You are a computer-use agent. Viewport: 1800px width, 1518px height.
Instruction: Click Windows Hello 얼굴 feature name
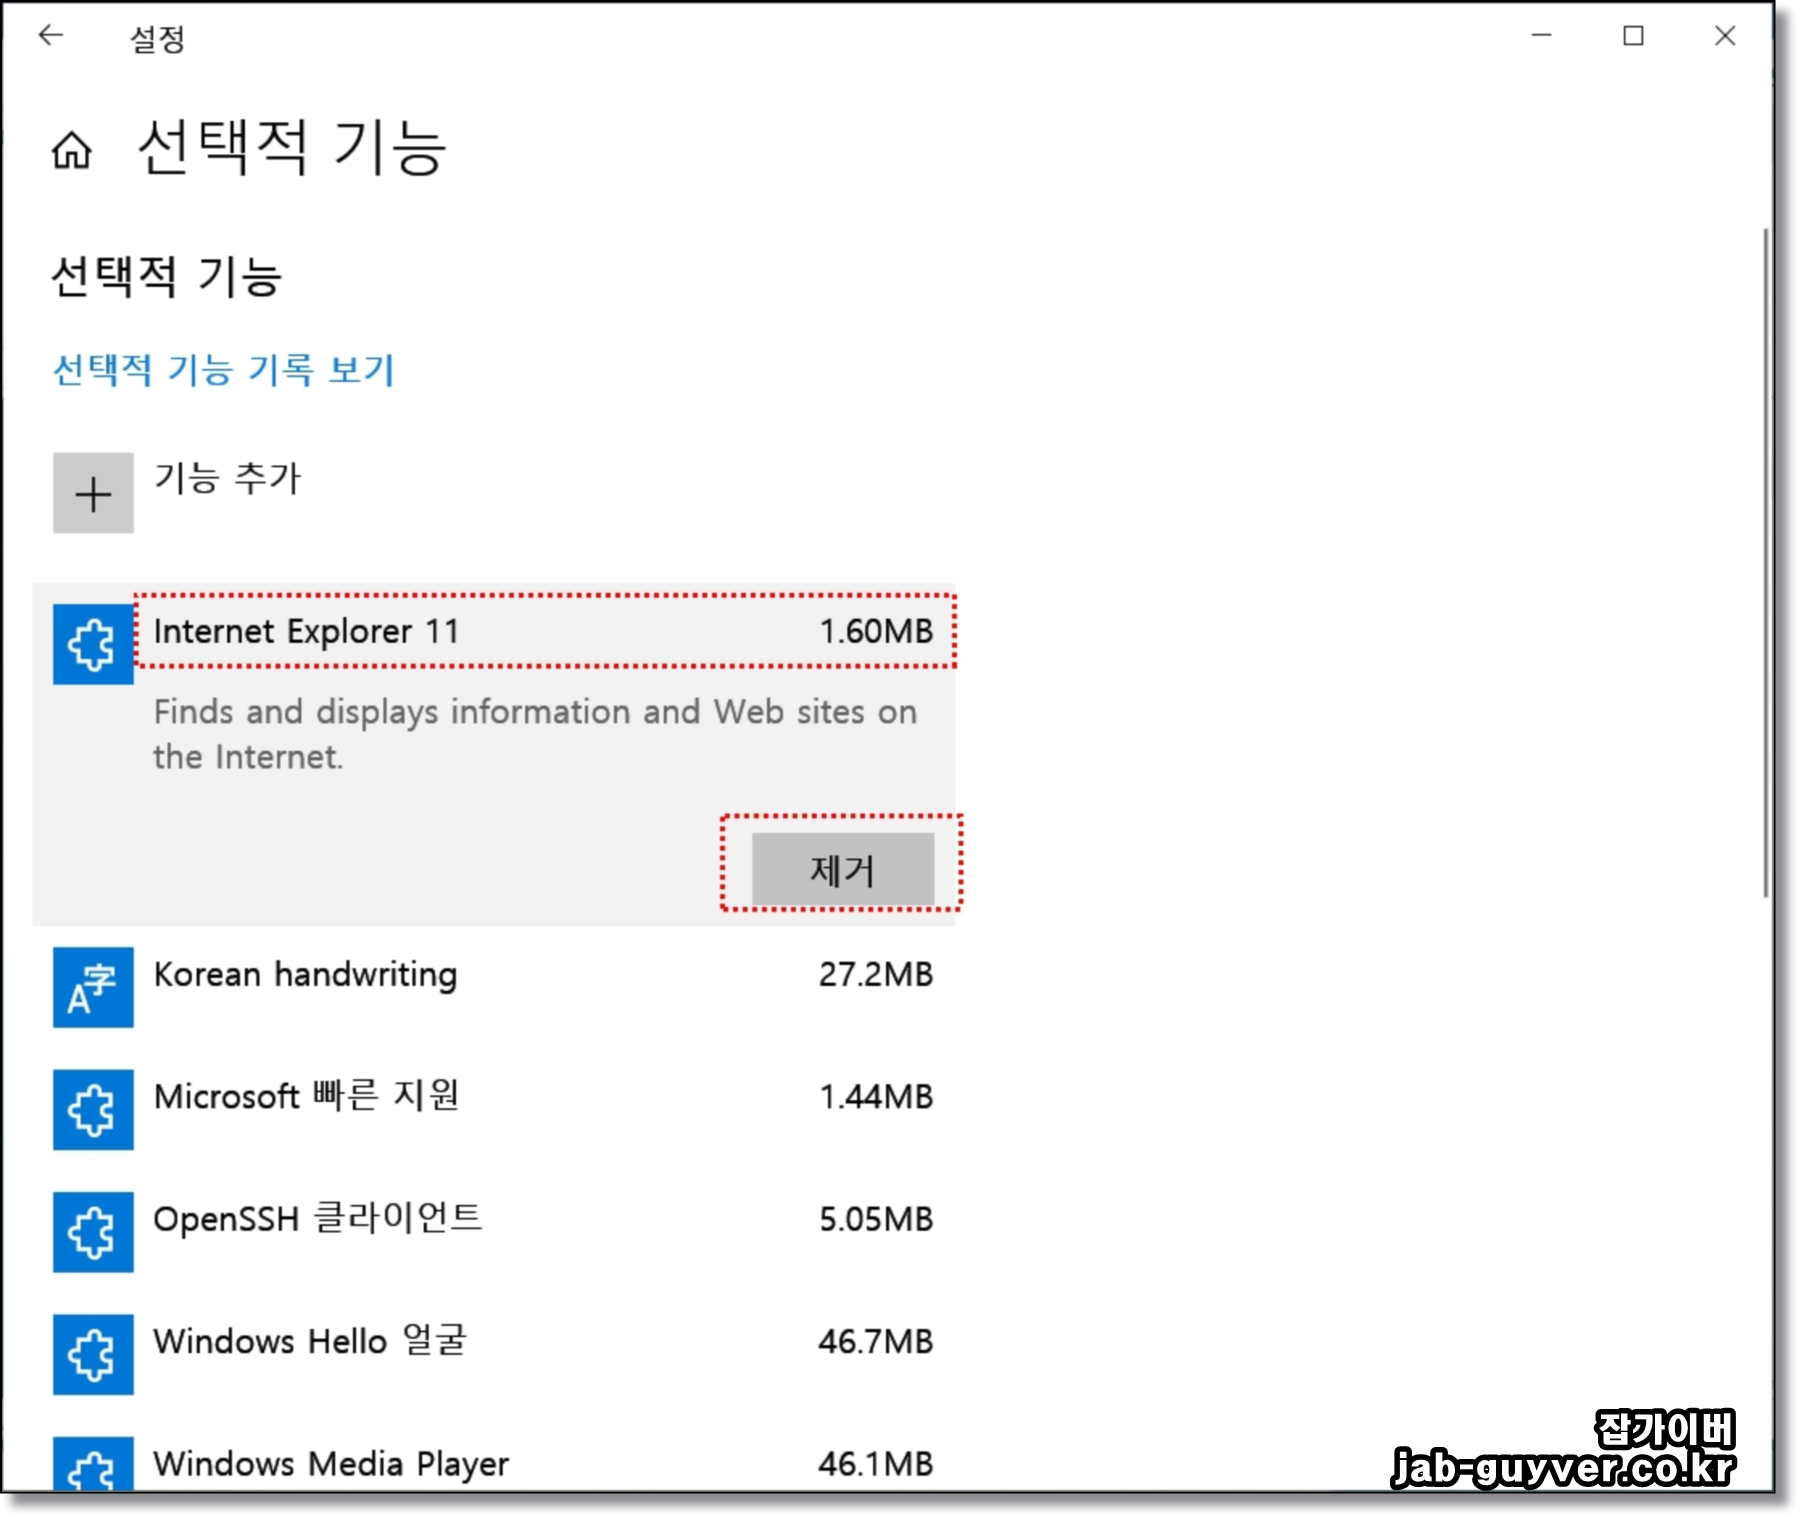pos(310,1341)
